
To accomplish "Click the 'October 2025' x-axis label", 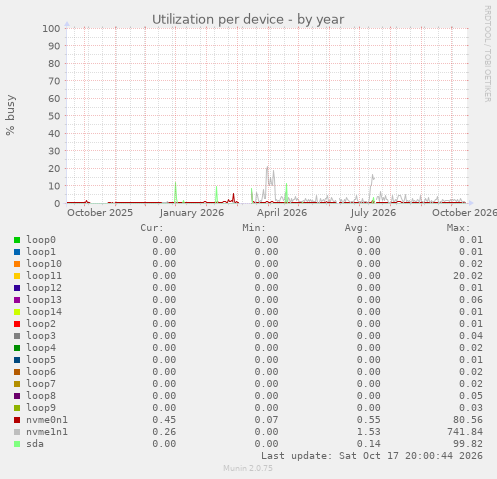I will point(100,213).
